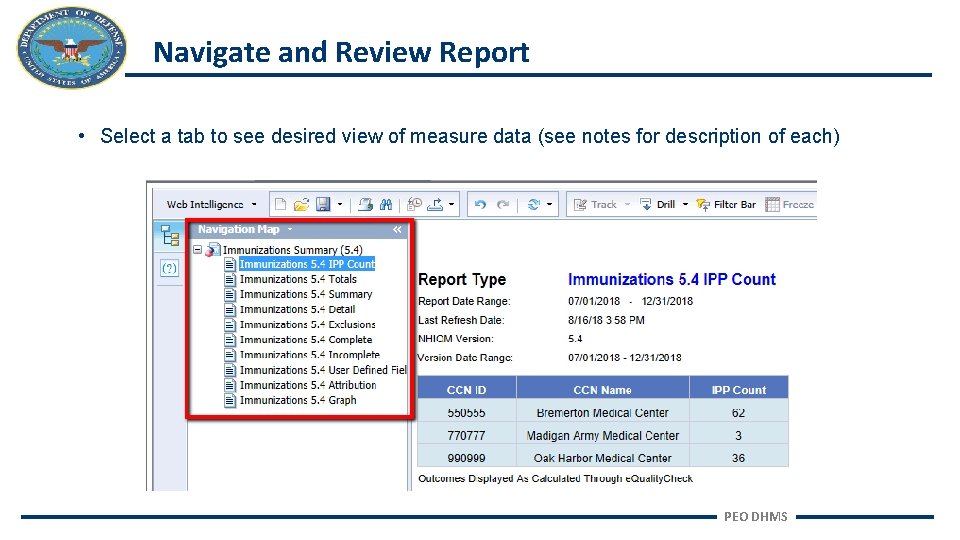Open Immunizations 5.4 Graph report
This screenshot has height=540, width=960.
(298, 400)
